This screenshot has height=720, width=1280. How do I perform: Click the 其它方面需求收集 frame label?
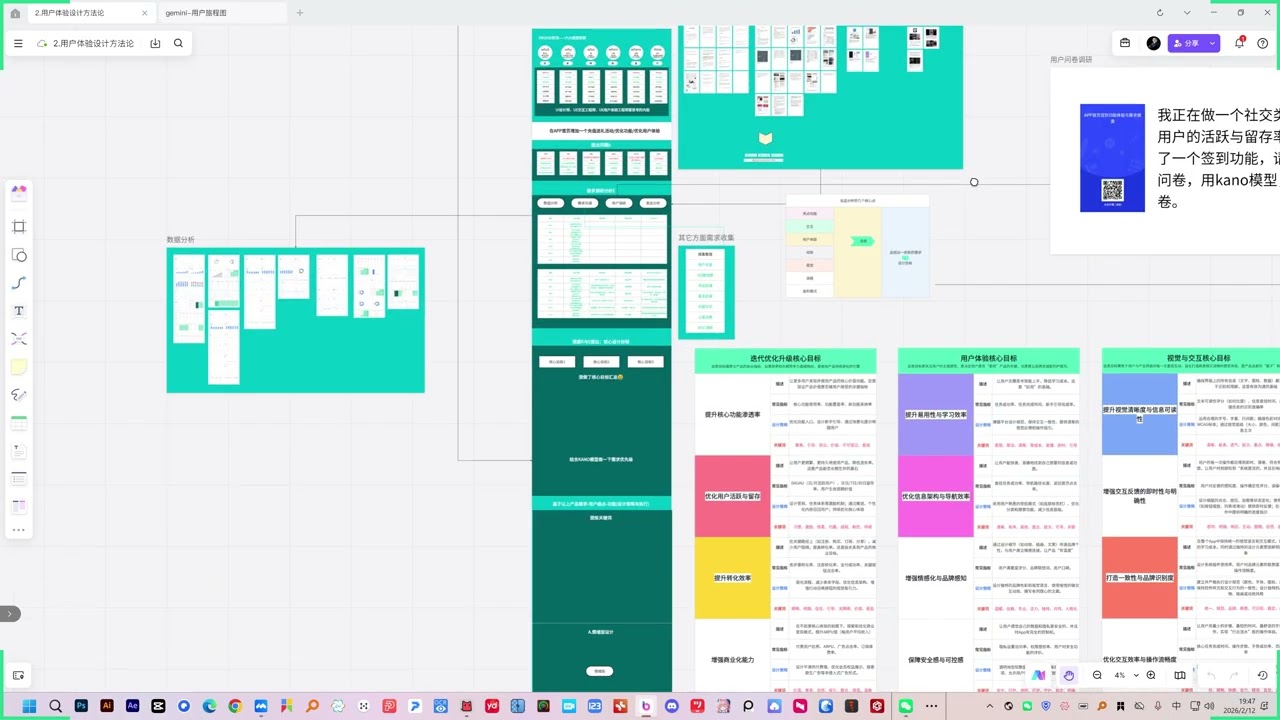[x=706, y=237]
